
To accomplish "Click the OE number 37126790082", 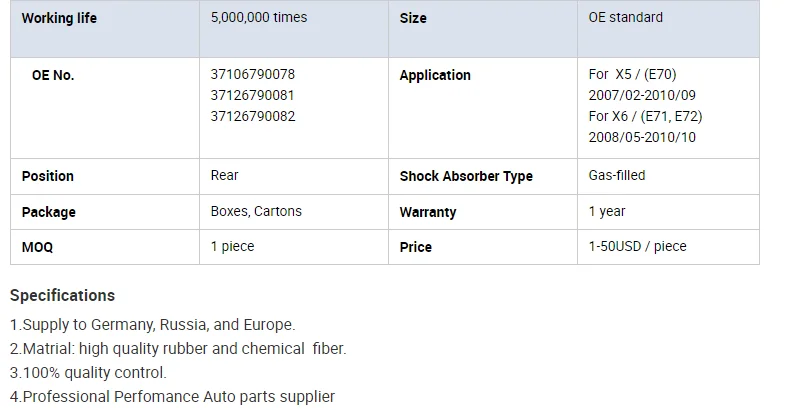I will pos(252,116).
